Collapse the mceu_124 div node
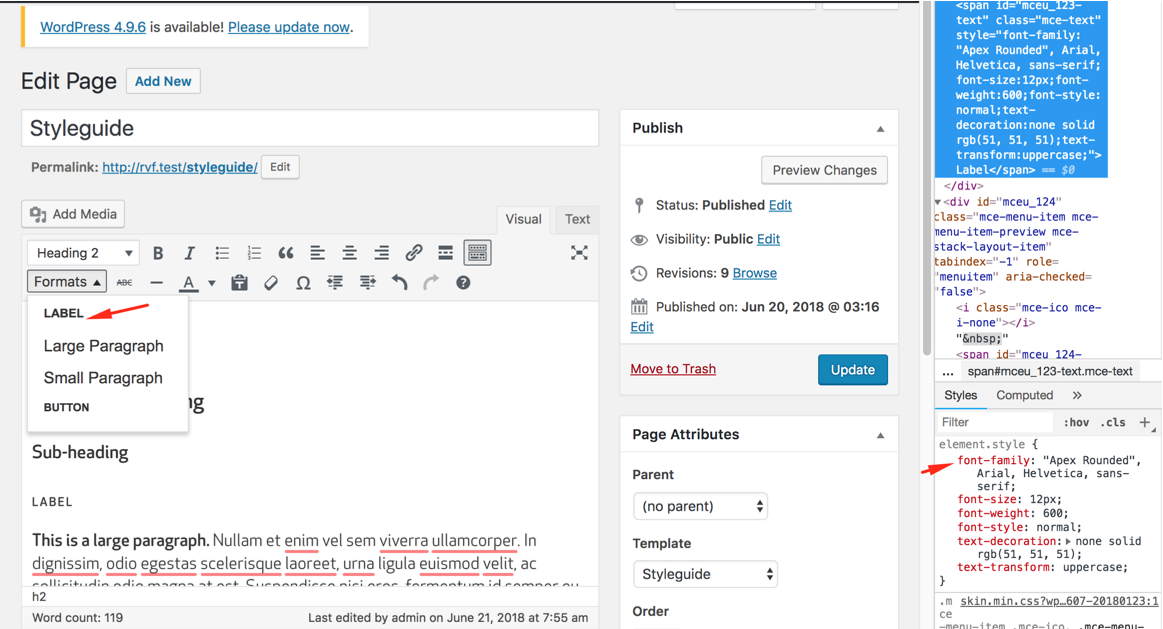This screenshot has width=1163, height=629. 938,202
